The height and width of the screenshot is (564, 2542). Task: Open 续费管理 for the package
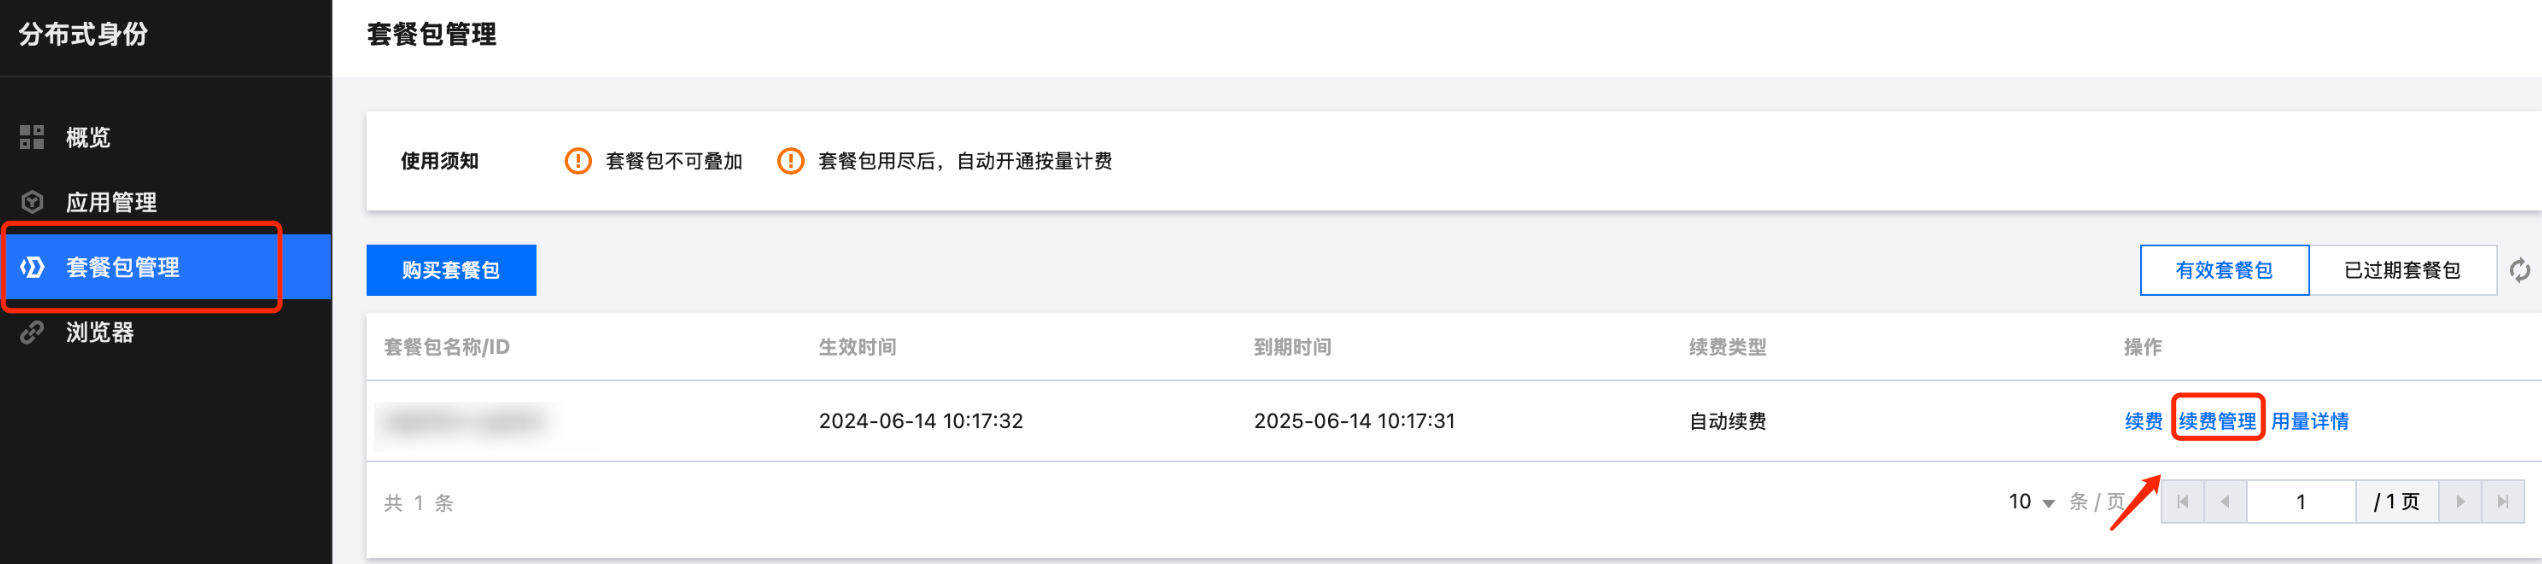(x=2217, y=421)
